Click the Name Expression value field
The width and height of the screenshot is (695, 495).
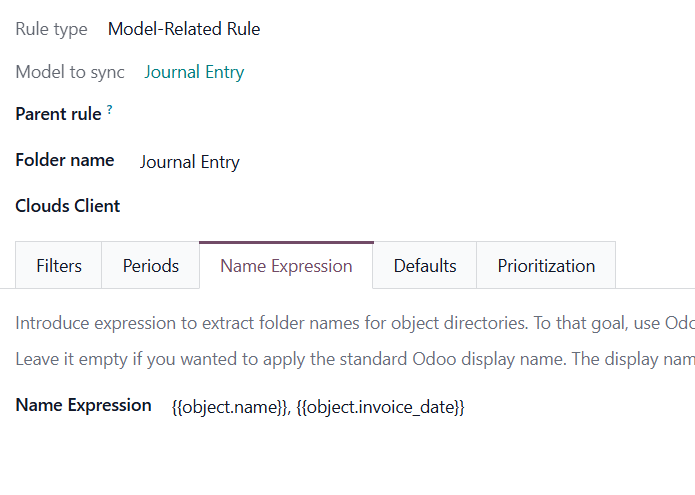(400, 407)
